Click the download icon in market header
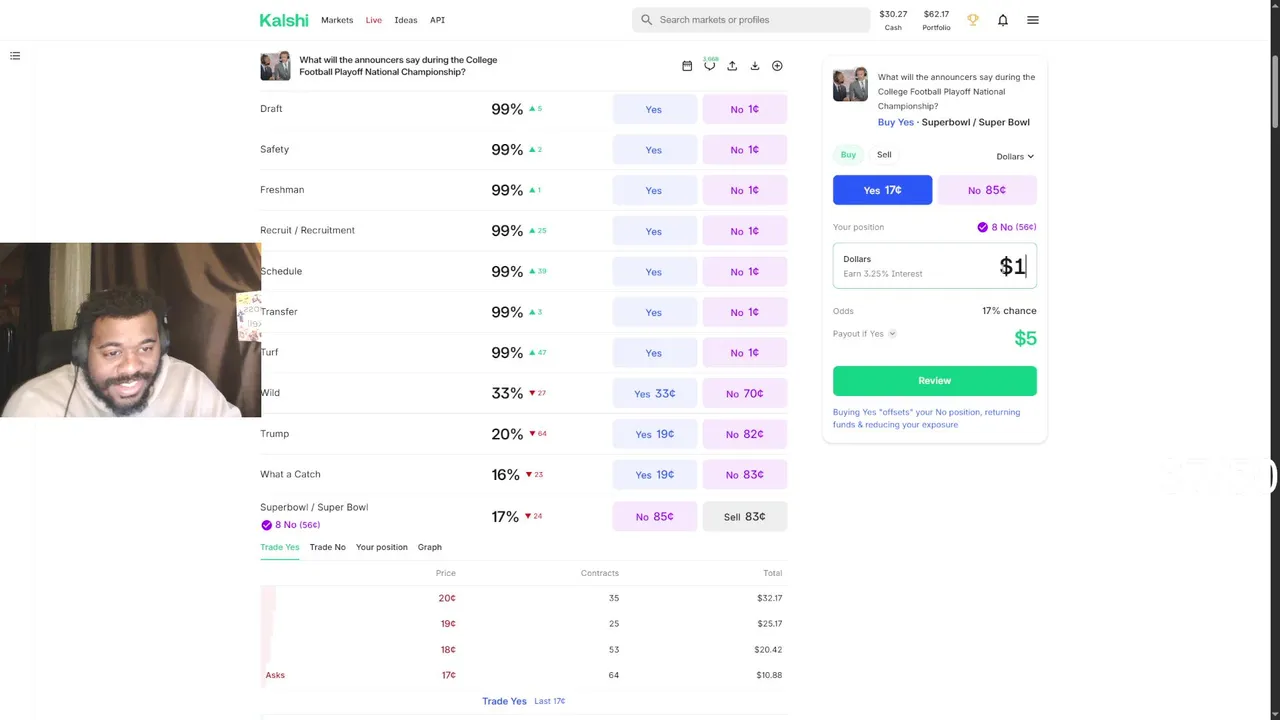 point(755,66)
